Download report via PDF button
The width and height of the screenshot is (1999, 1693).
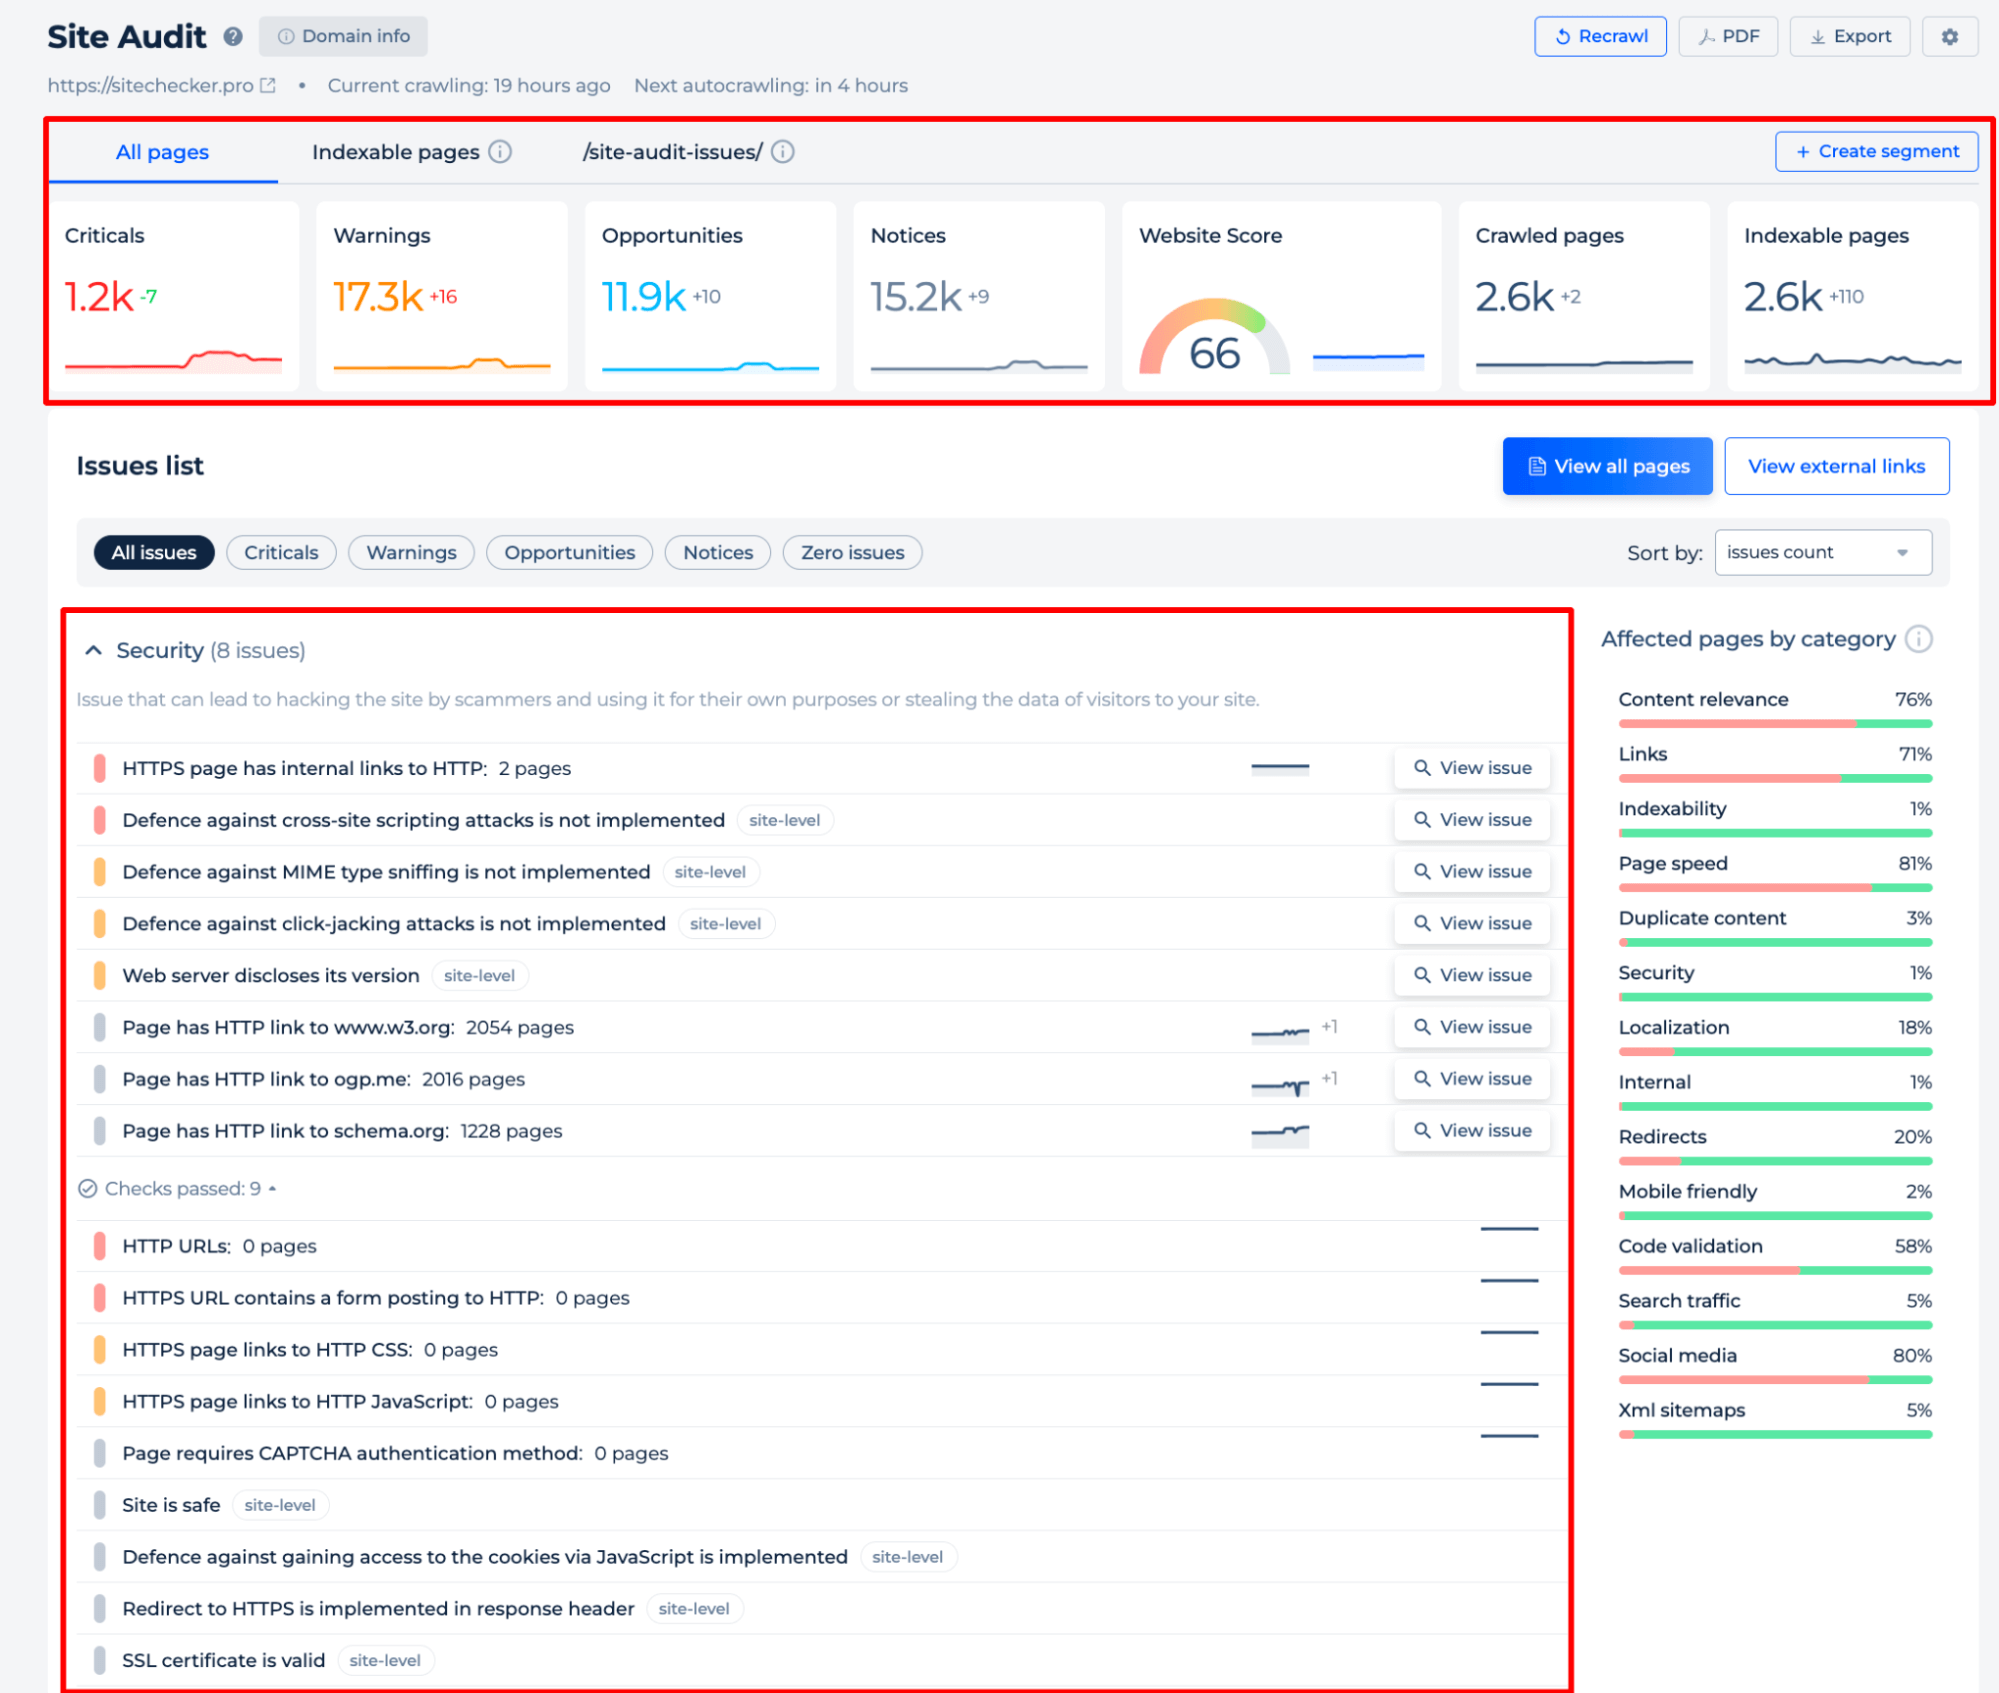coord(1727,37)
